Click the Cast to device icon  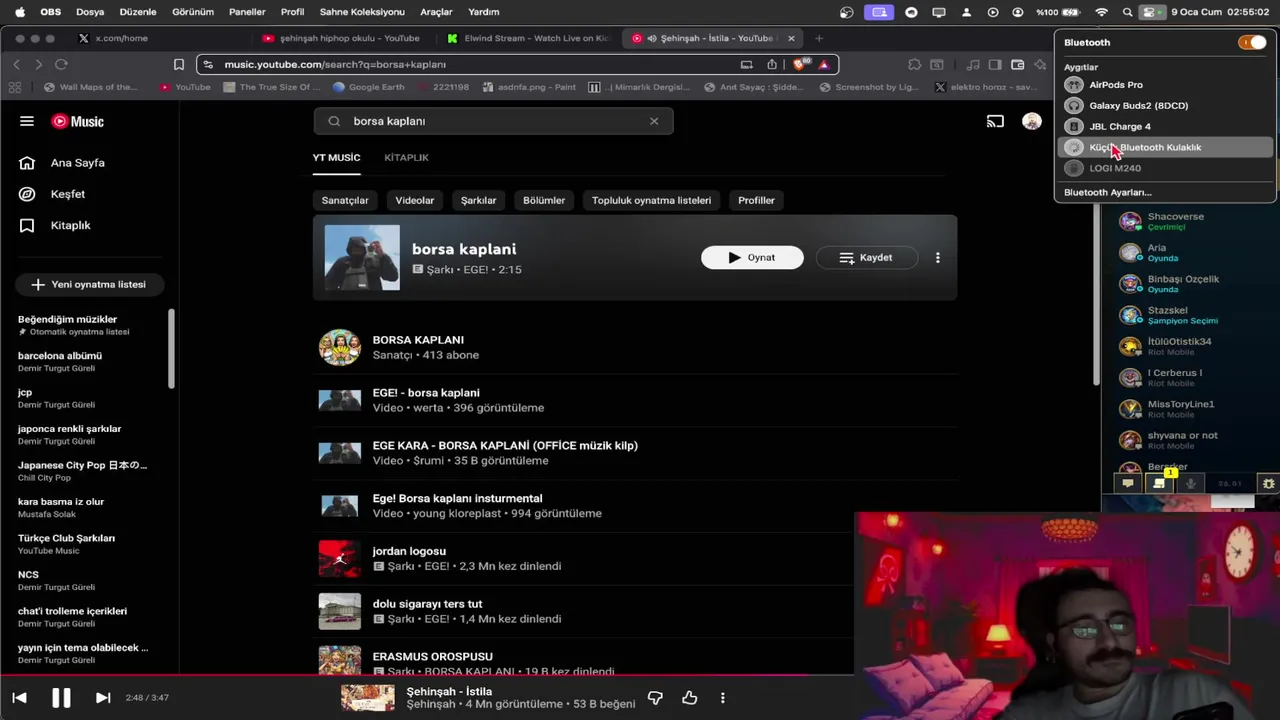995,121
